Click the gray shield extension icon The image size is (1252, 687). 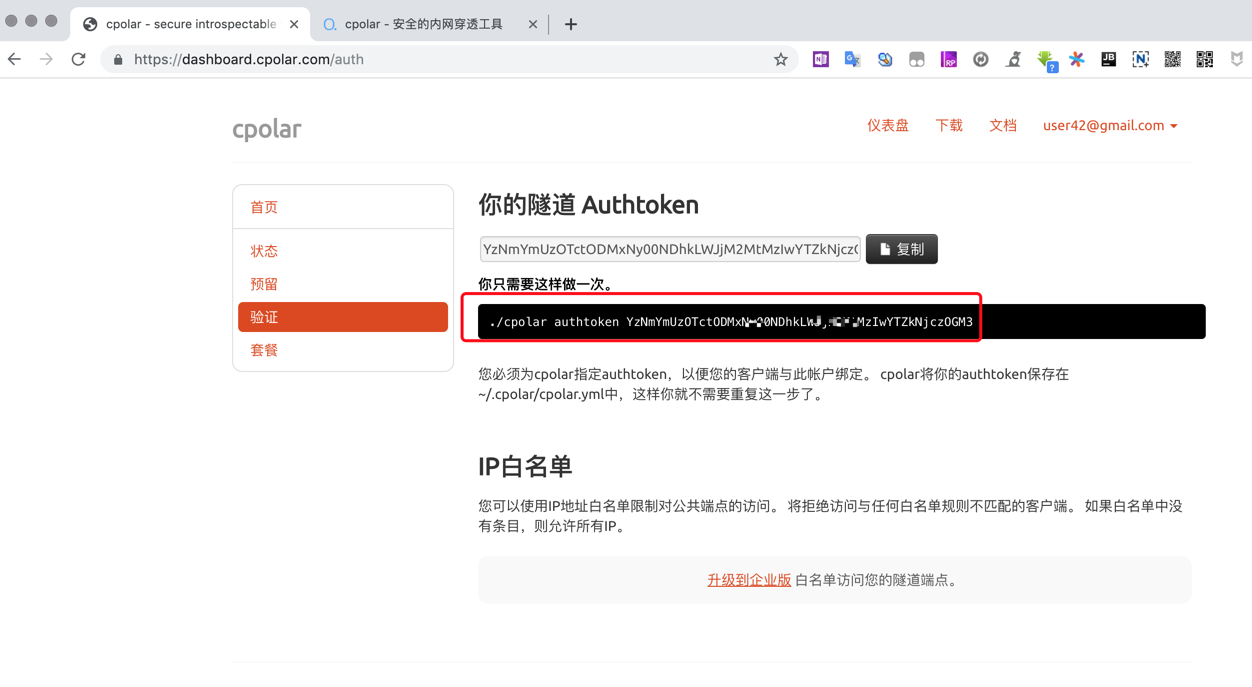click(1237, 60)
